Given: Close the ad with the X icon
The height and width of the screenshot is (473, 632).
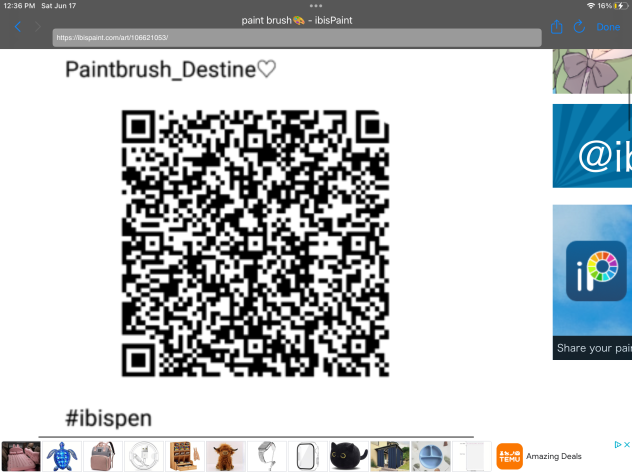Looking at the screenshot, I should [x=627, y=444].
